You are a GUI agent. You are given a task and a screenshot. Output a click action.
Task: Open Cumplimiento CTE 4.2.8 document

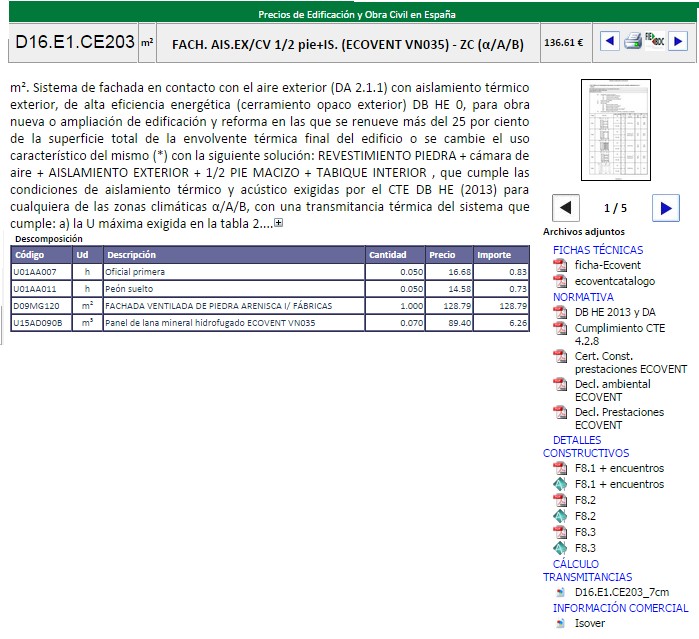point(620,334)
